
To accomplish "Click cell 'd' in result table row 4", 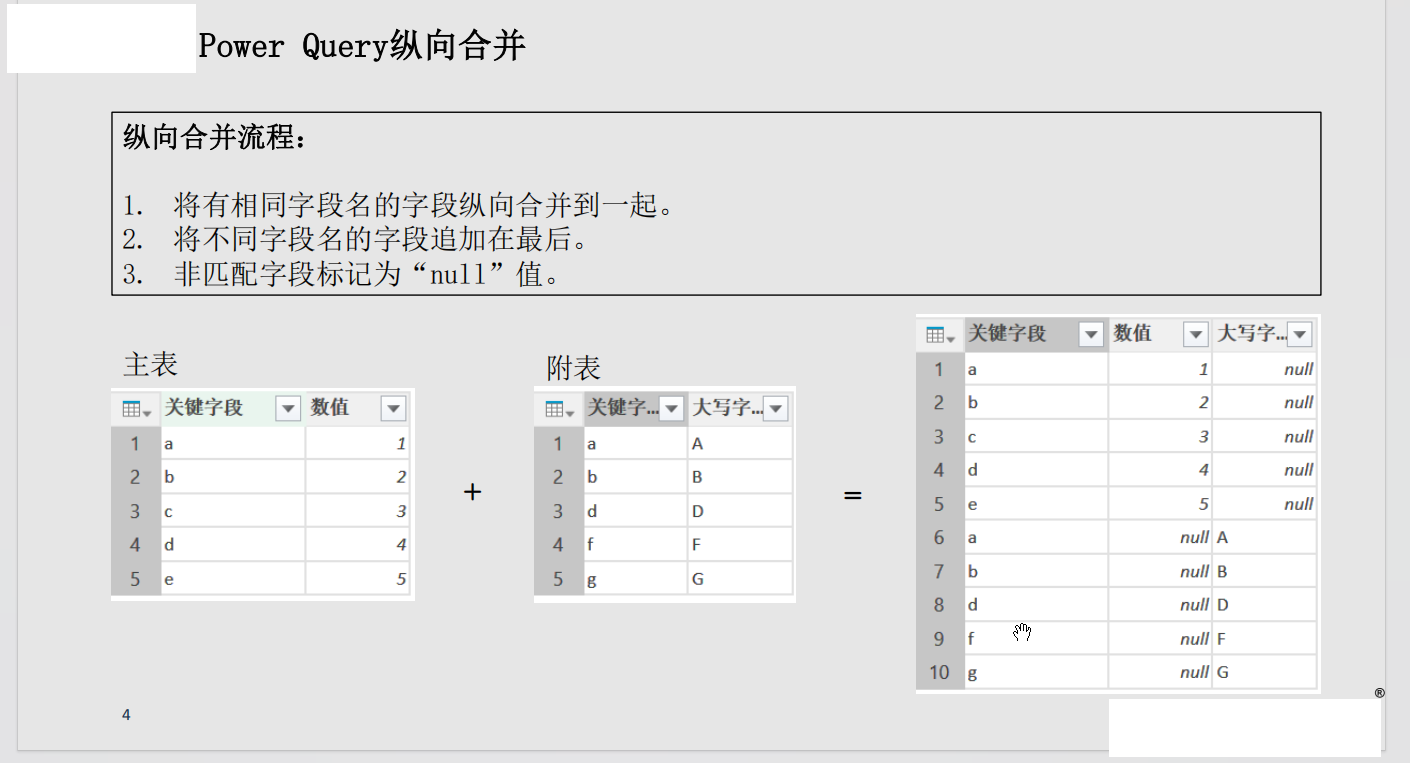I will (1036, 470).
